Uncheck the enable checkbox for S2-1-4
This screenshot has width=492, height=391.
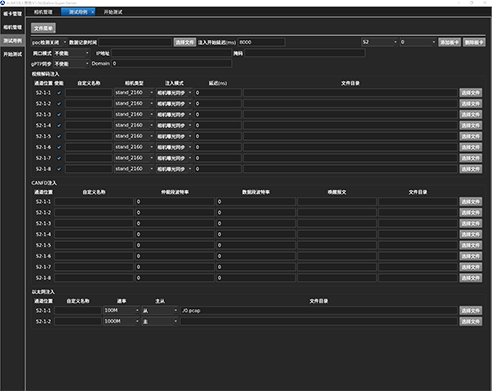pos(59,126)
